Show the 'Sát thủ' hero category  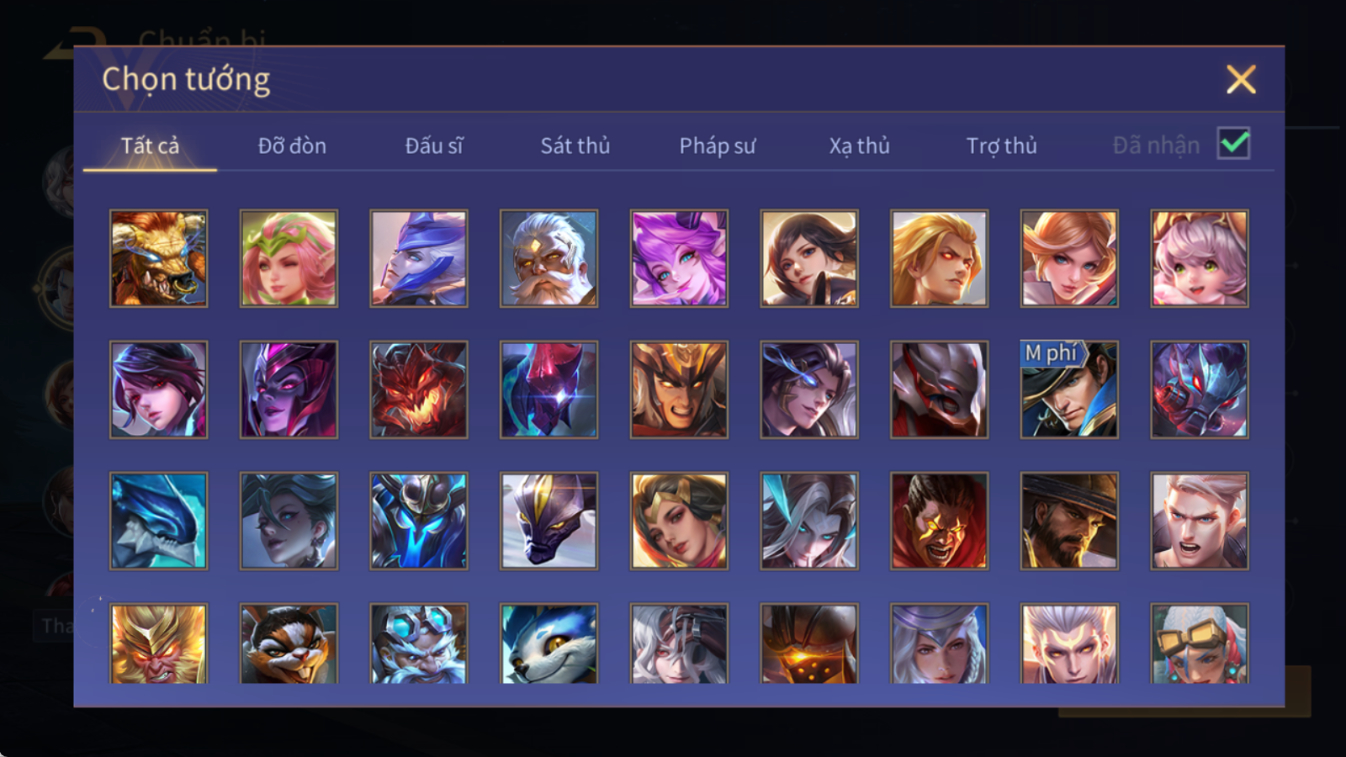pos(575,146)
